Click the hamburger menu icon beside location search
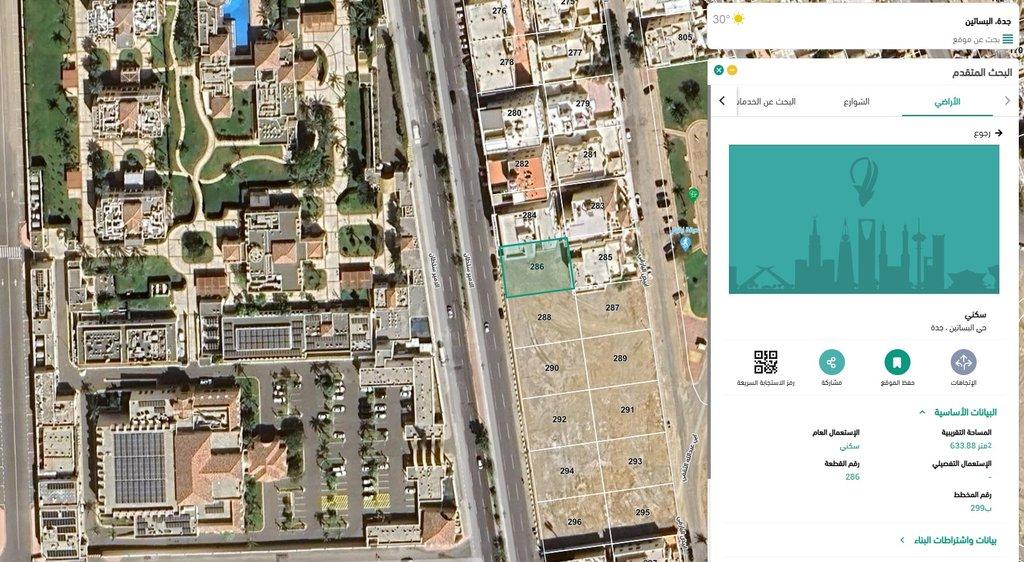1024x562 pixels. (x=1008, y=39)
